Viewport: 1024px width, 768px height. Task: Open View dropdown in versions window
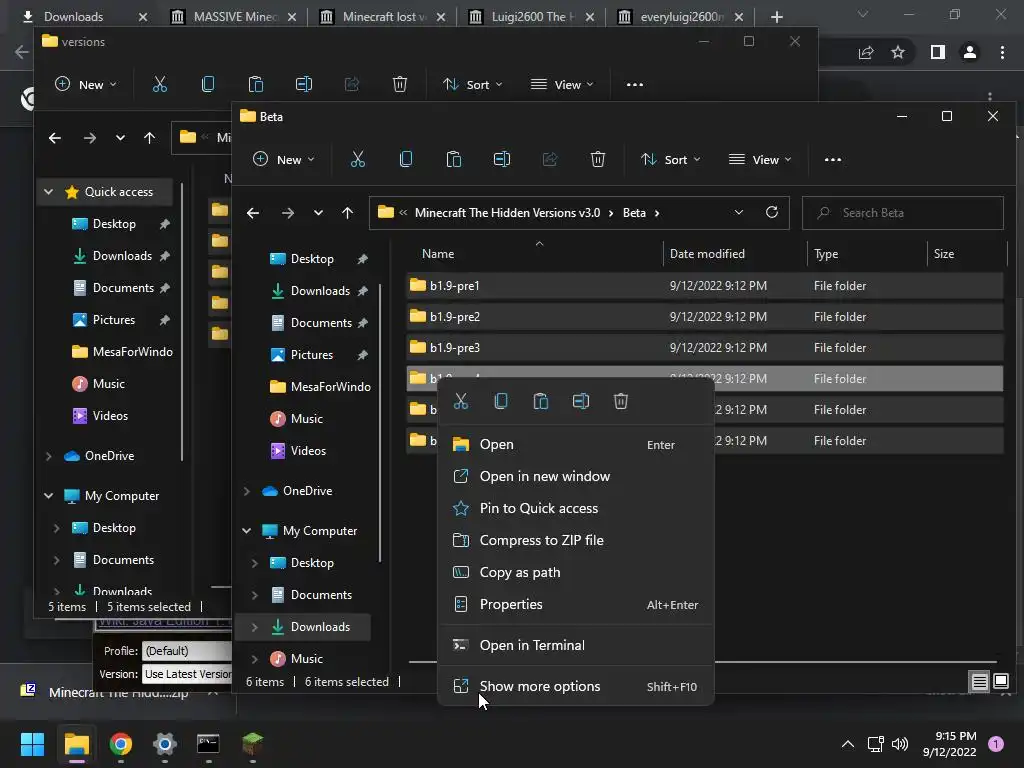562,85
